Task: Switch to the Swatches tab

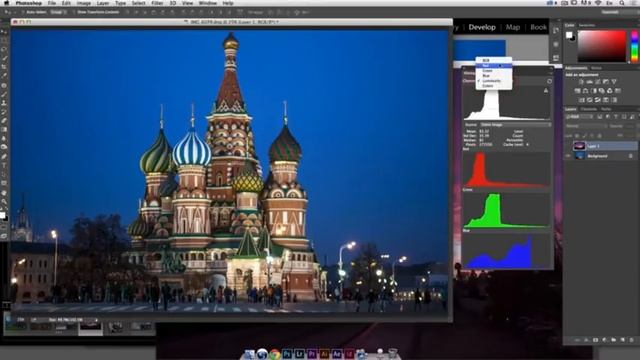Action: pos(587,25)
